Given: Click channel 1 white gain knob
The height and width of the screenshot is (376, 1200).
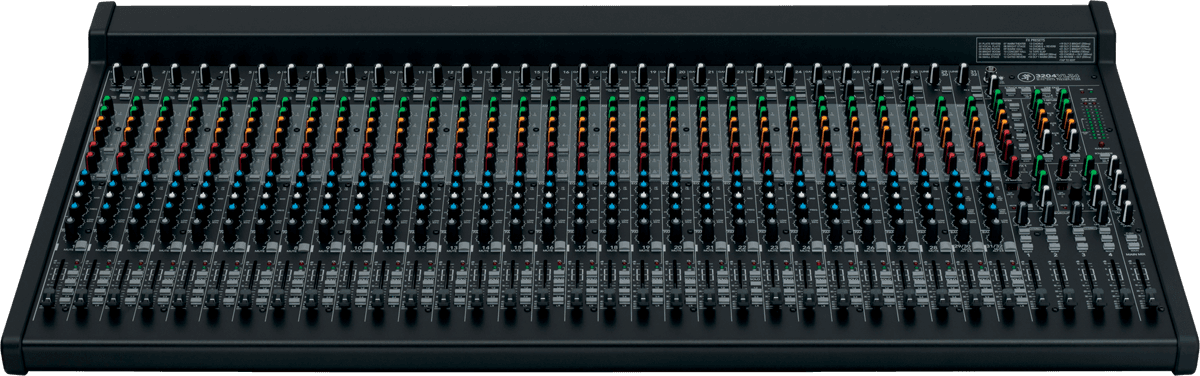Looking at the screenshot, I should click(x=118, y=73).
